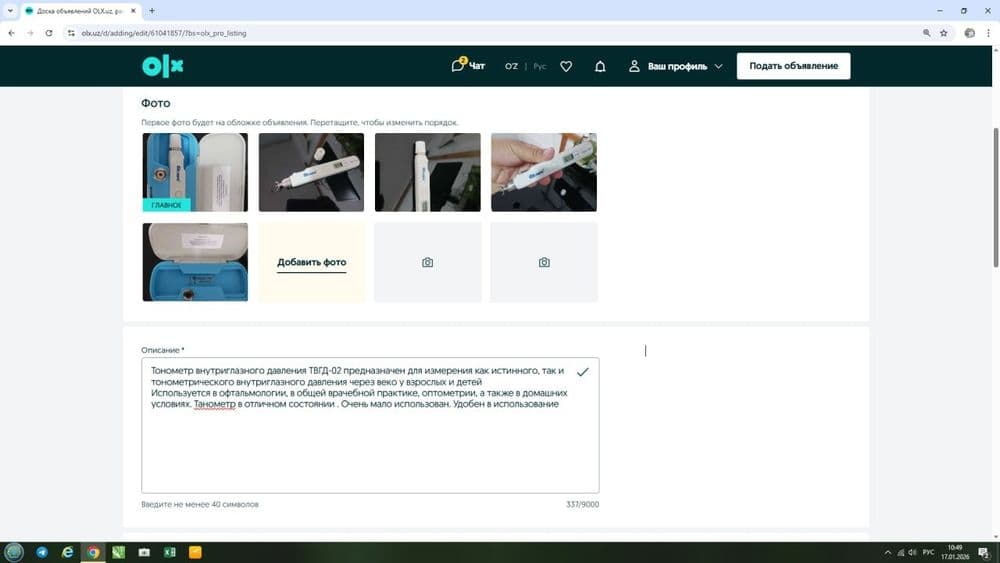Open the browser tab list dropdown

tap(10, 11)
